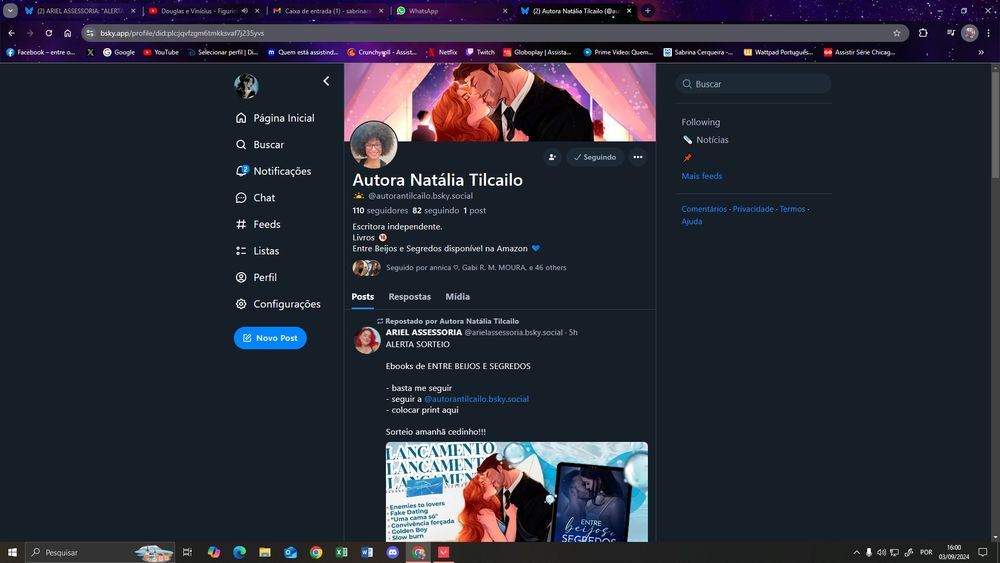Open the LANÇAMENTO post image
The width and height of the screenshot is (1000, 563).
pos(517,492)
